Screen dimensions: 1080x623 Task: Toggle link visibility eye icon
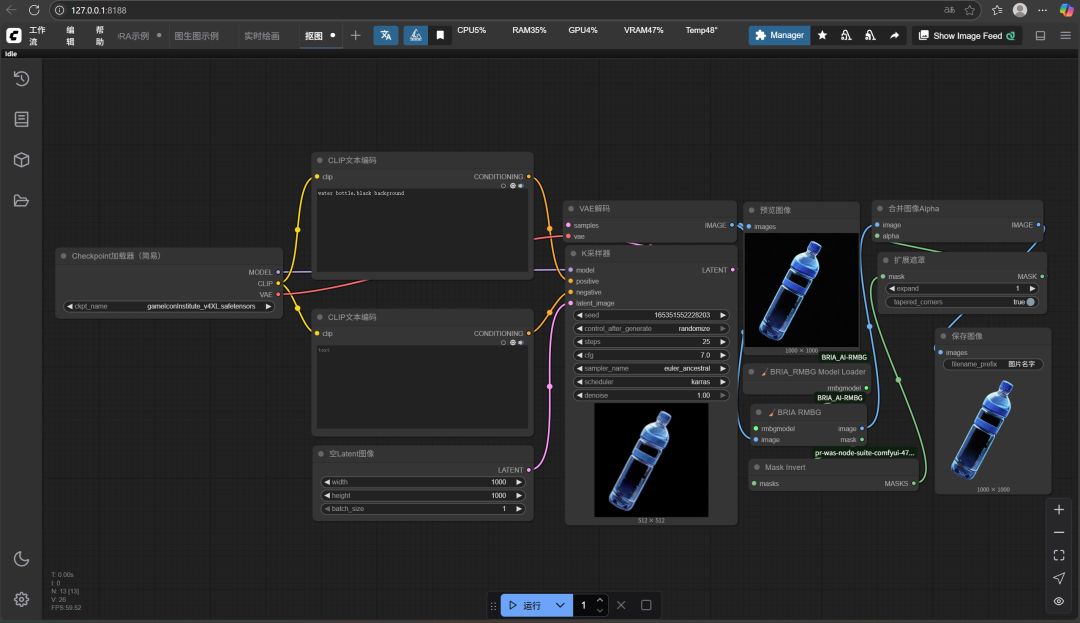click(x=1059, y=601)
